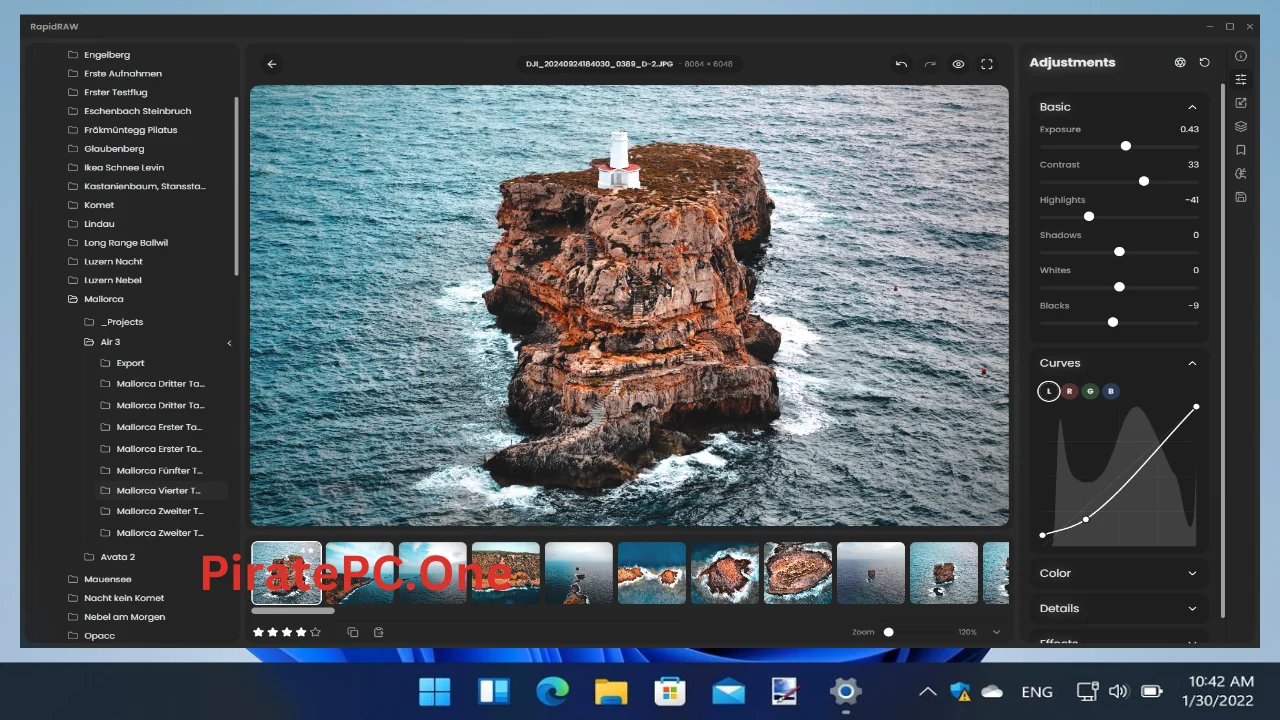The height and width of the screenshot is (720, 1280).
Task: Click the file name DJI_20240924184030_0389_D-2.JPG
Action: 601,64
